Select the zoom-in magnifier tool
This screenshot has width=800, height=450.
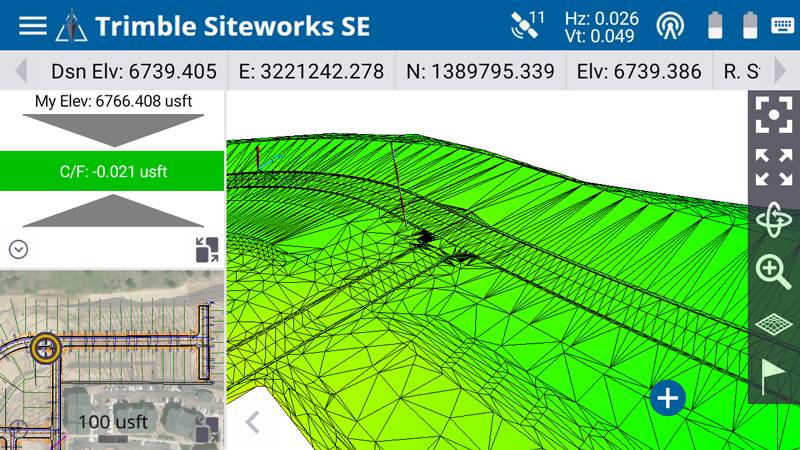773,272
